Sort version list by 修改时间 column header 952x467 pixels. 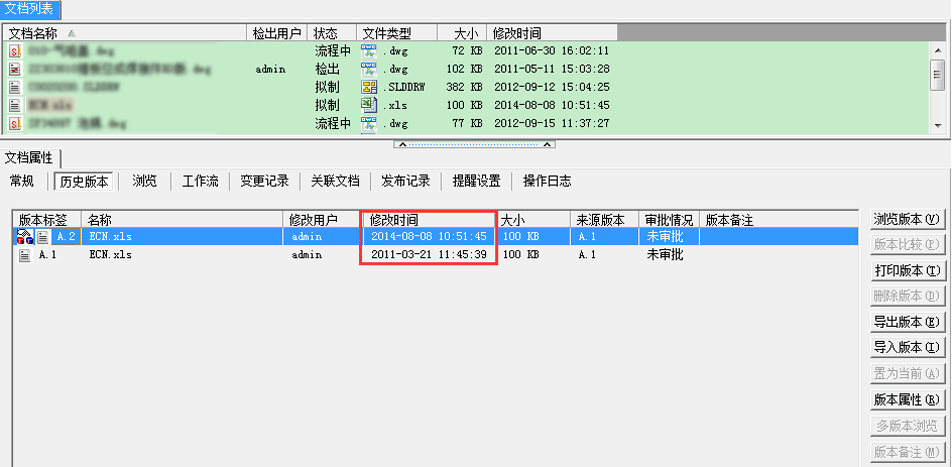point(394,219)
